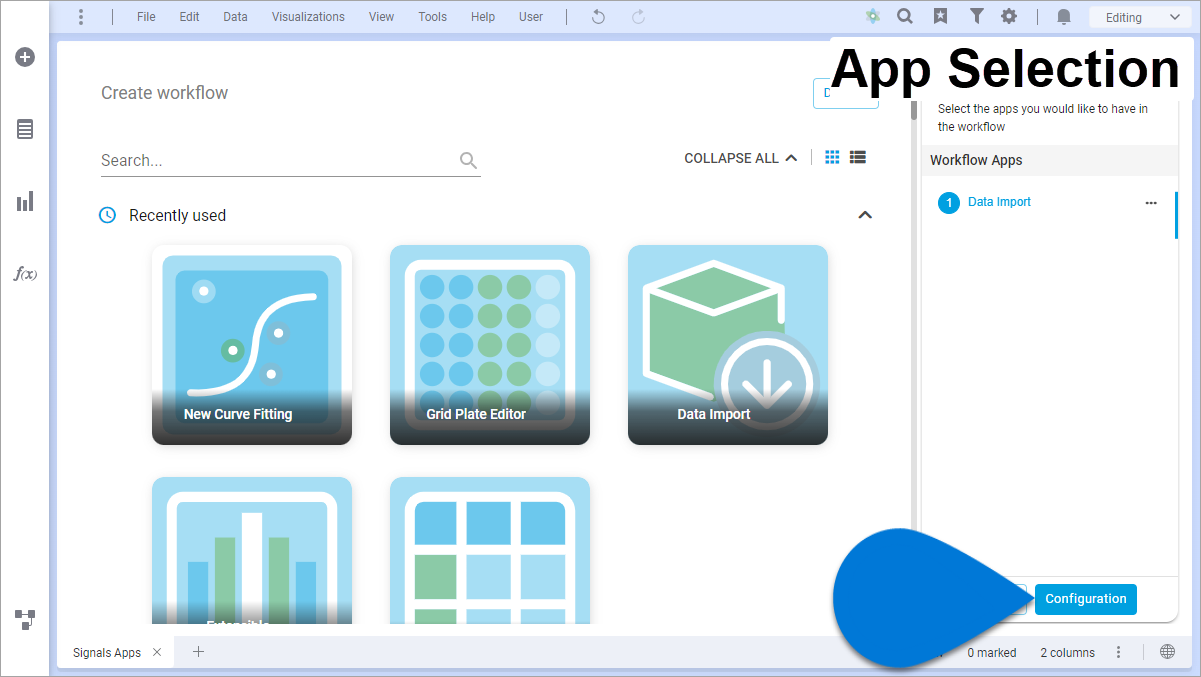Open the View menu

(x=381, y=17)
